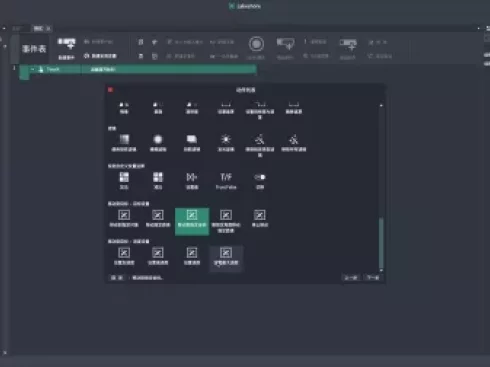Click the first action in the bottom row

coord(124,256)
